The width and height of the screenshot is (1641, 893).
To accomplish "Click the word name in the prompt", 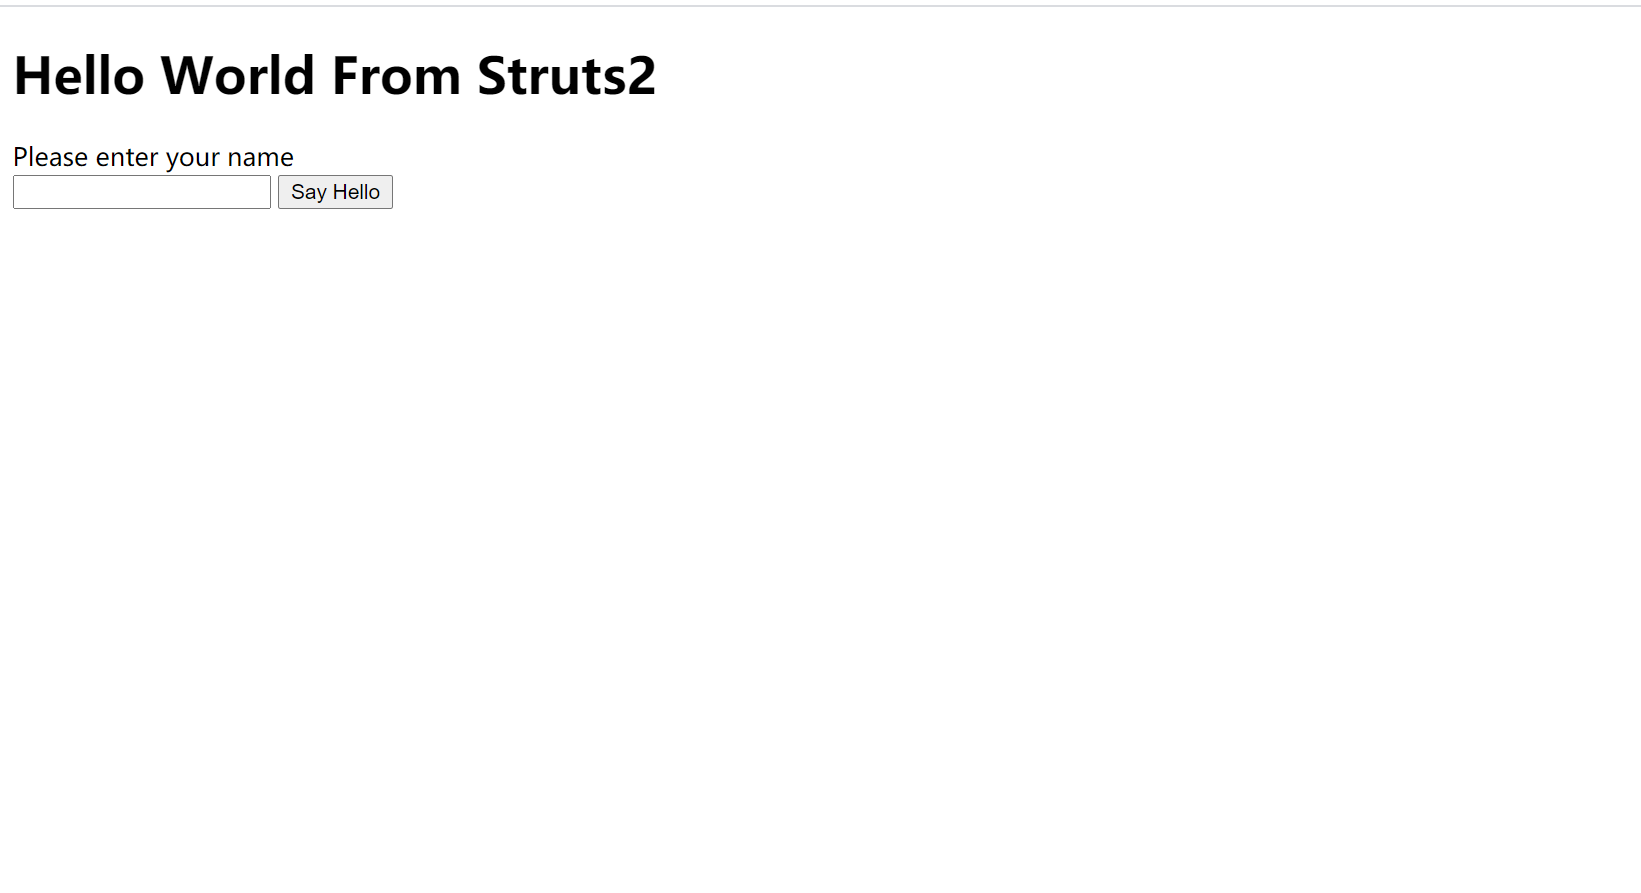I will click(262, 156).
